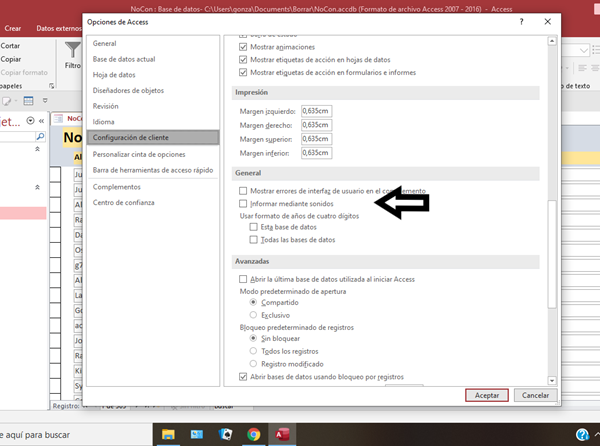Open Base de datos actual category

click(153, 59)
